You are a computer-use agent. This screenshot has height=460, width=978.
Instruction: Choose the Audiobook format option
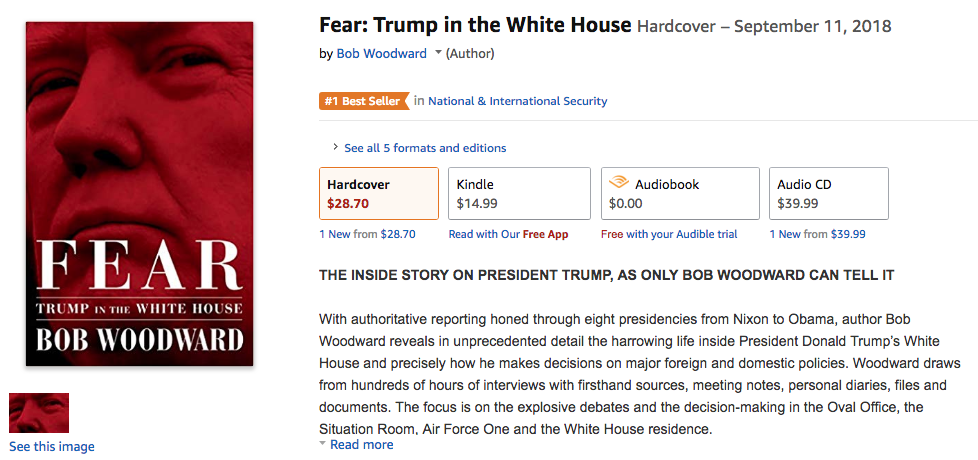[x=680, y=194]
